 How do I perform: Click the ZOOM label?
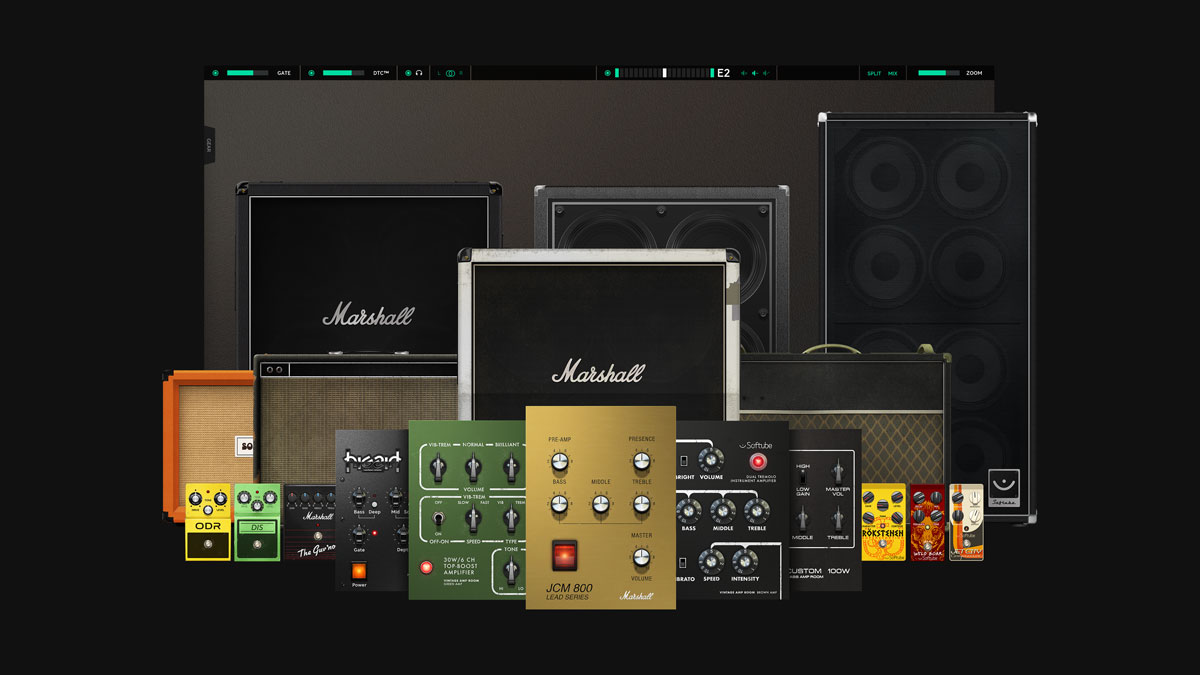point(974,73)
